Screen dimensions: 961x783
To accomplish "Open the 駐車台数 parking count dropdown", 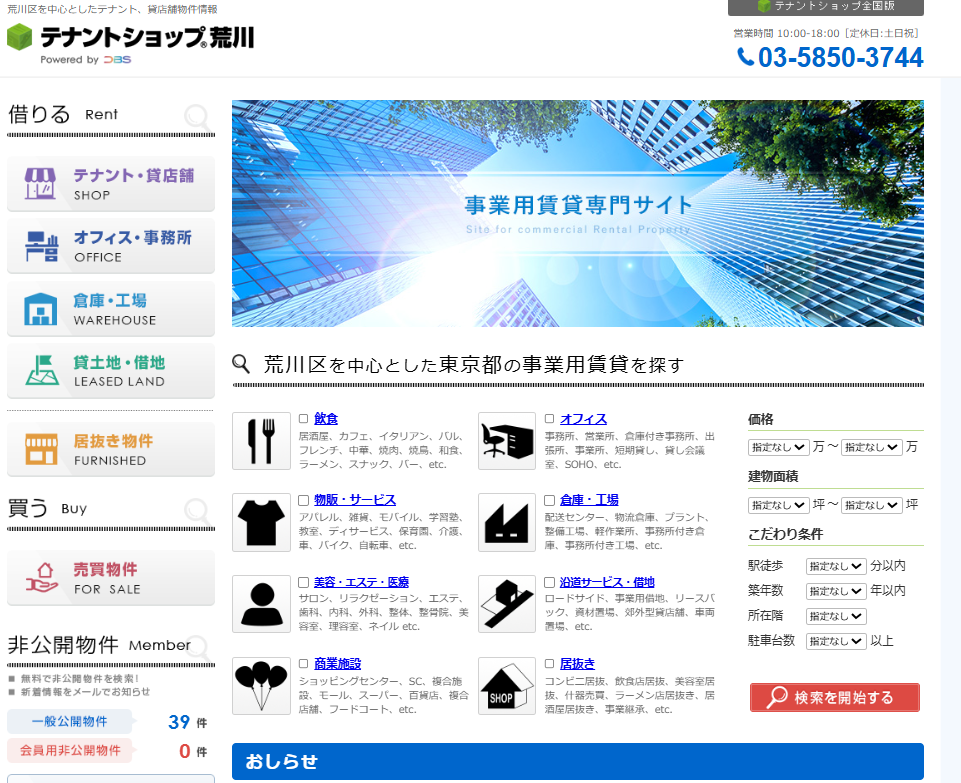I will point(836,641).
